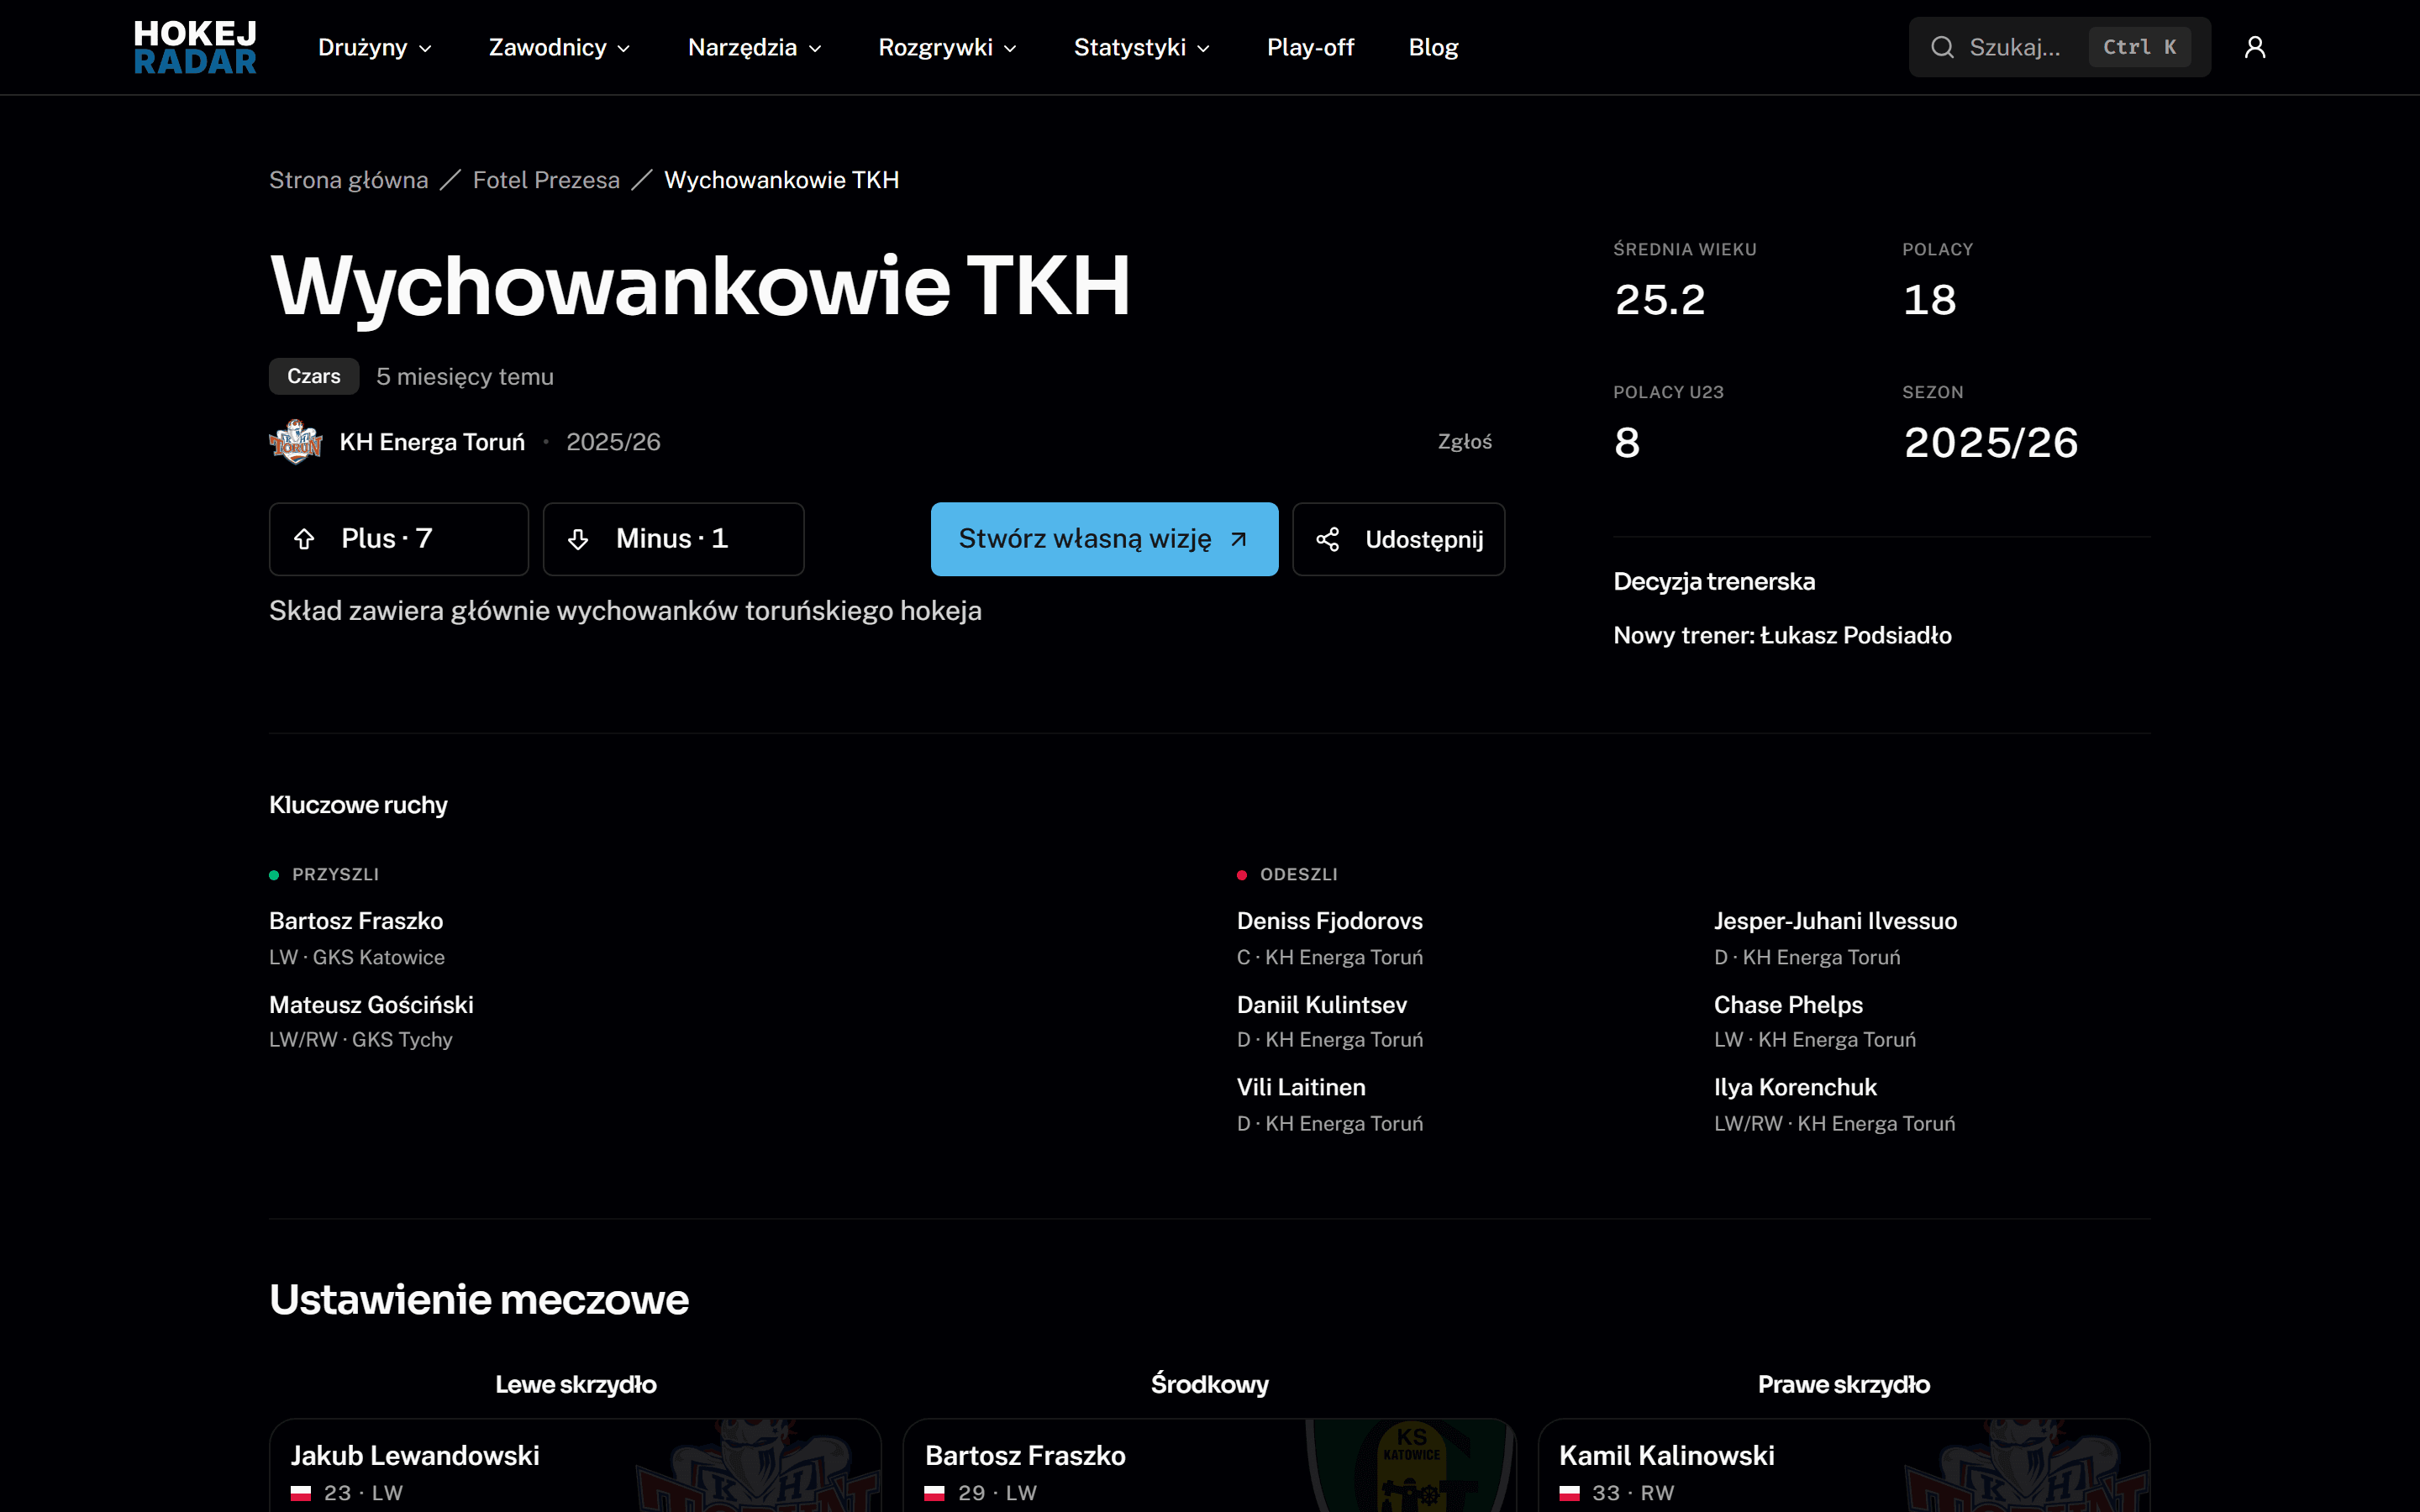Screen dimensions: 2420x1512
Task: Navigate to Strona główna breadcrumb
Action: pos(348,180)
